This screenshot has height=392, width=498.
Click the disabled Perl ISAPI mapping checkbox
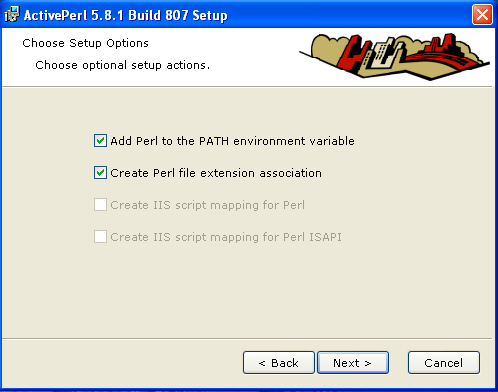click(100, 237)
